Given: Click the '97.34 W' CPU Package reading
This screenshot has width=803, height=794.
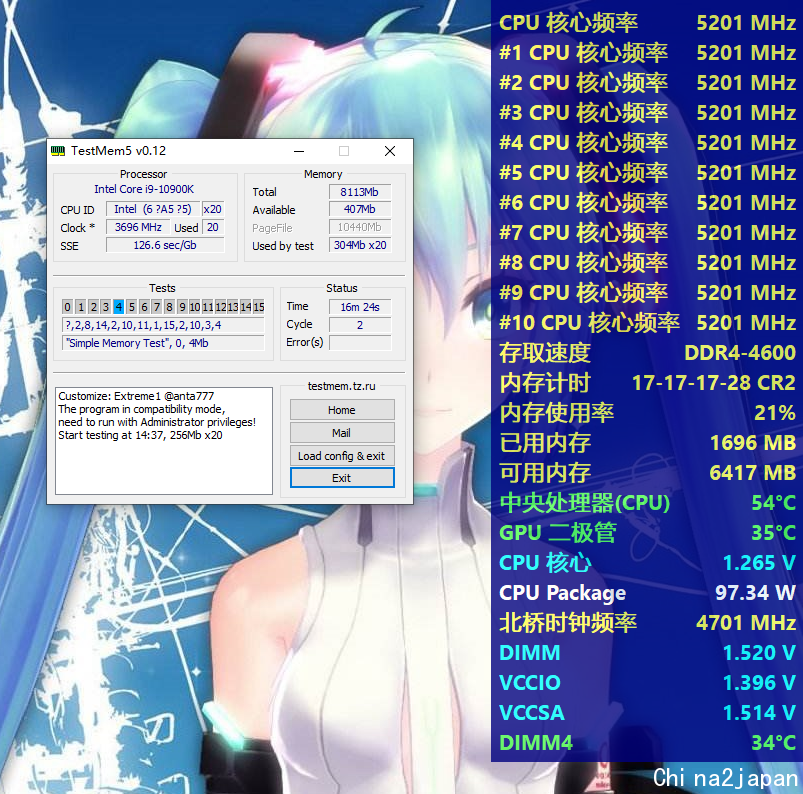Looking at the screenshot, I should (755, 593).
